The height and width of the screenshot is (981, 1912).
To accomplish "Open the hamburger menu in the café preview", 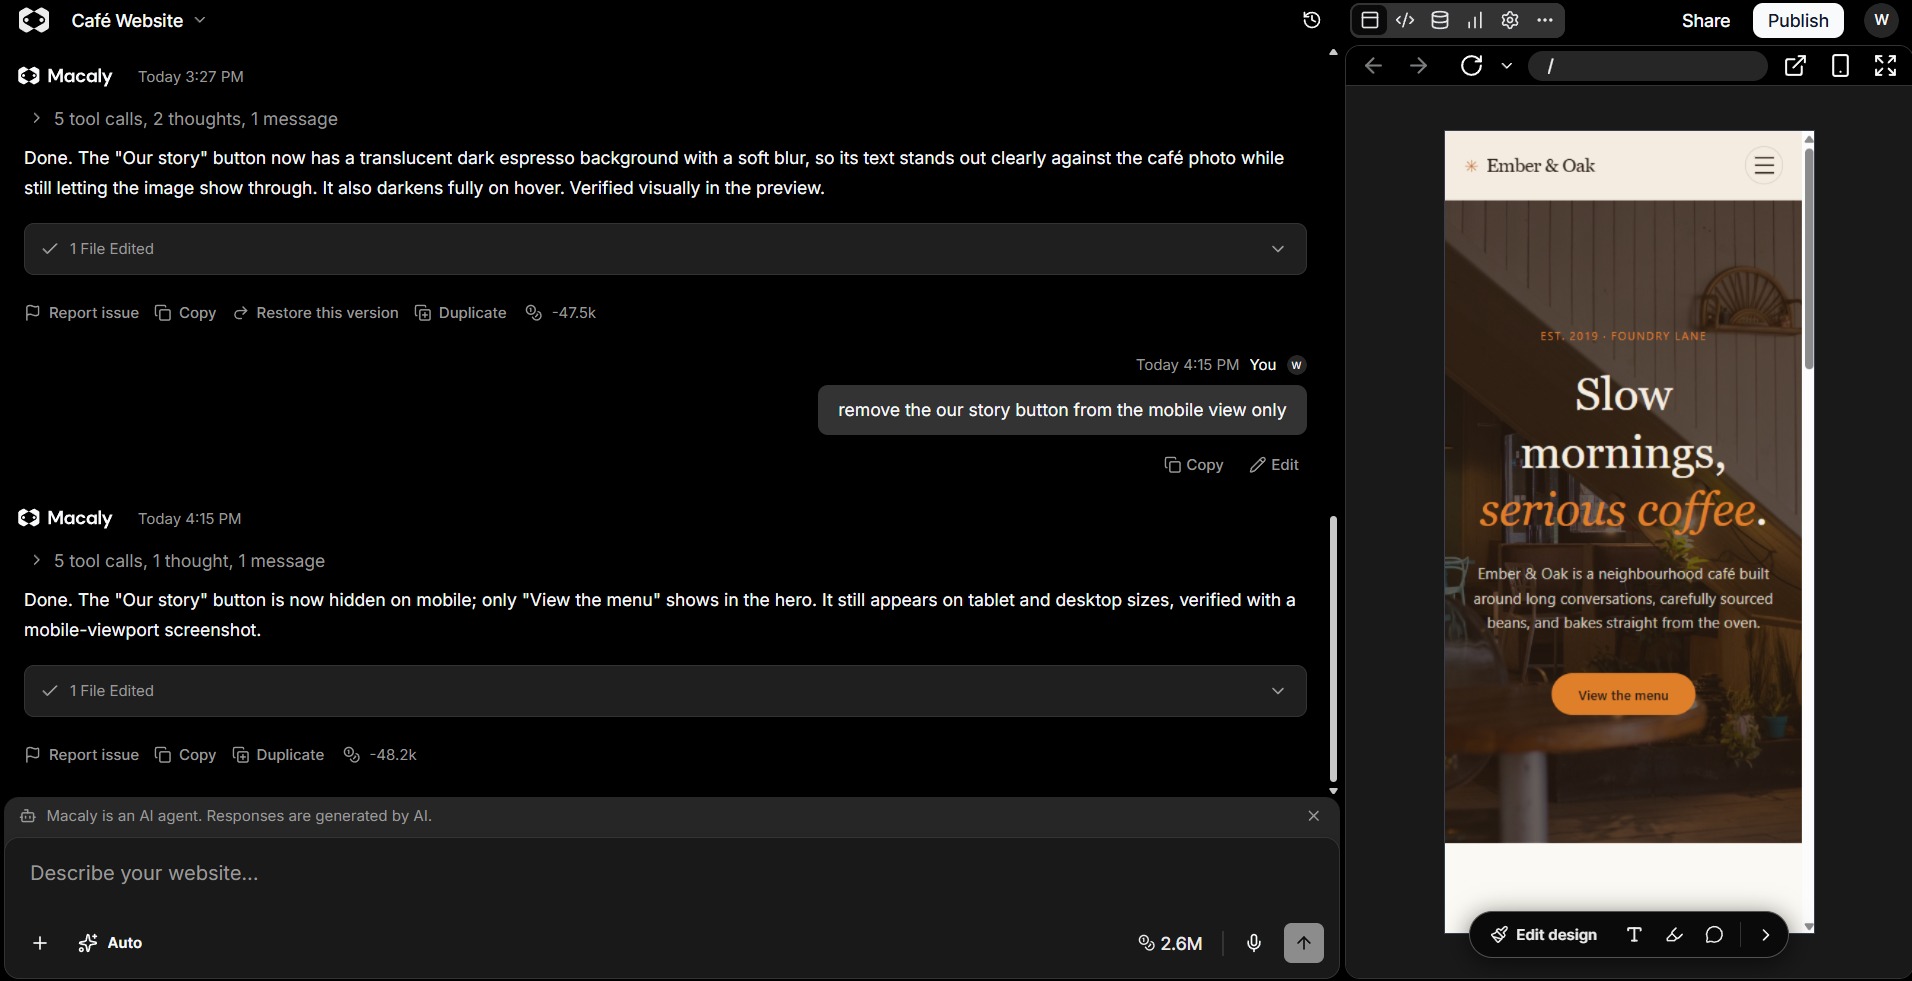I will click(1764, 165).
